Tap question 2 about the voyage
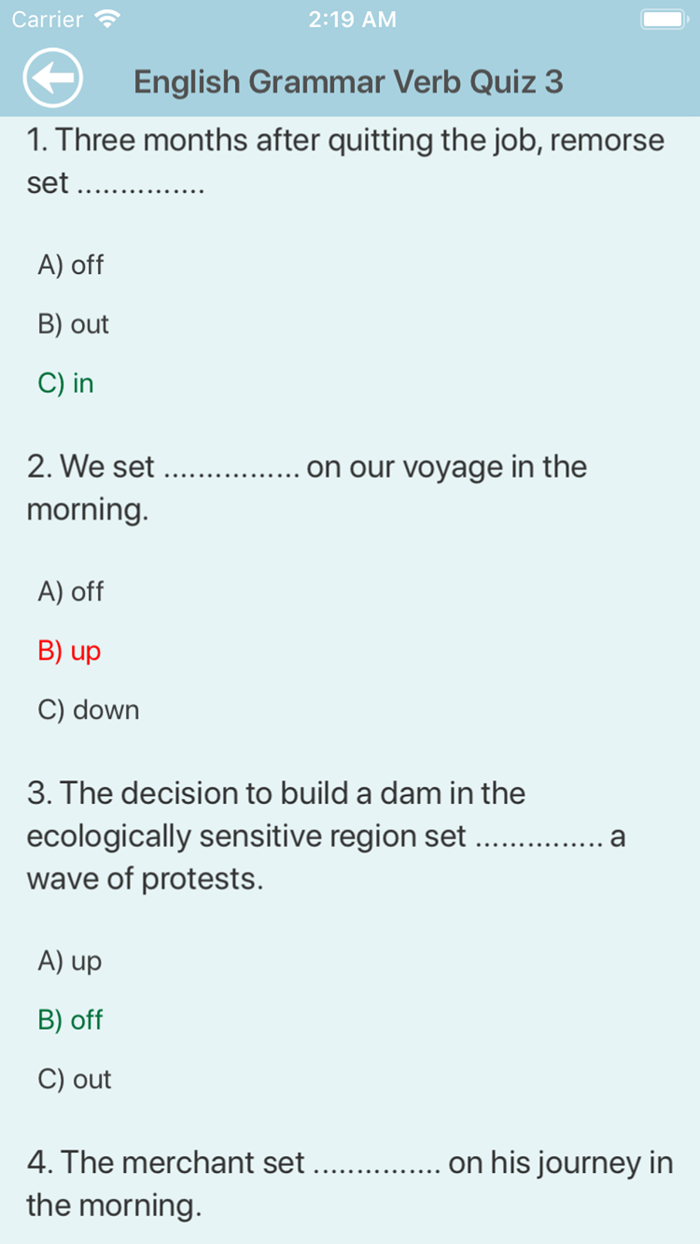This screenshot has width=700, height=1244. pyautogui.click(x=307, y=488)
